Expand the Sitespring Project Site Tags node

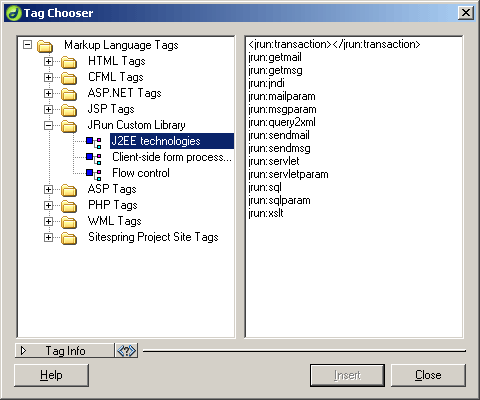click(48, 237)
